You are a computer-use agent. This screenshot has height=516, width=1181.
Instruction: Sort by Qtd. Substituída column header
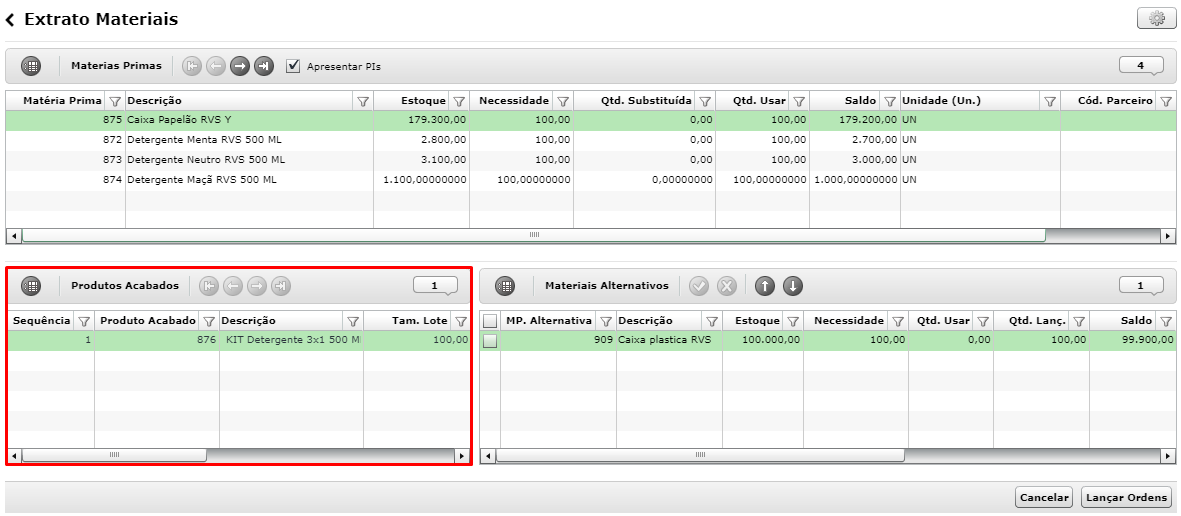[646, 101]
